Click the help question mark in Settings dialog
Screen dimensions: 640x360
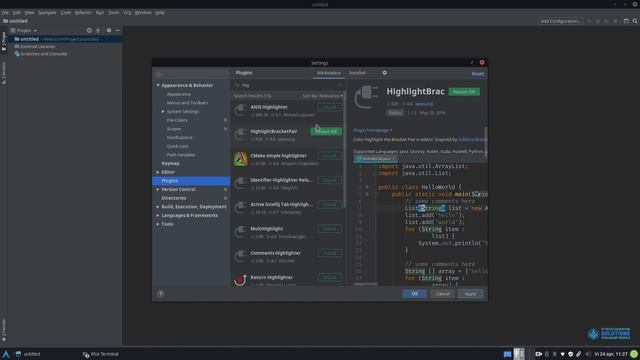click(160, 293)
